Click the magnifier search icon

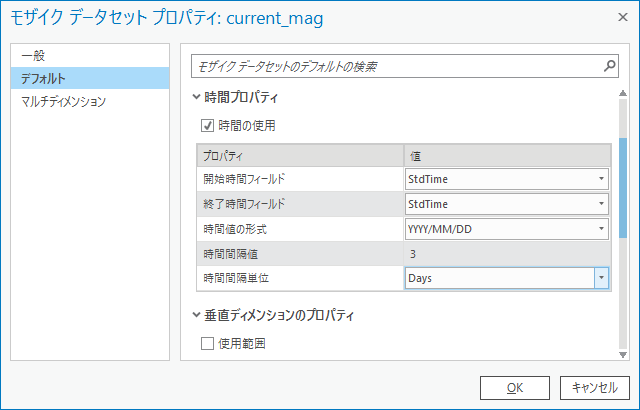(609, 66)
